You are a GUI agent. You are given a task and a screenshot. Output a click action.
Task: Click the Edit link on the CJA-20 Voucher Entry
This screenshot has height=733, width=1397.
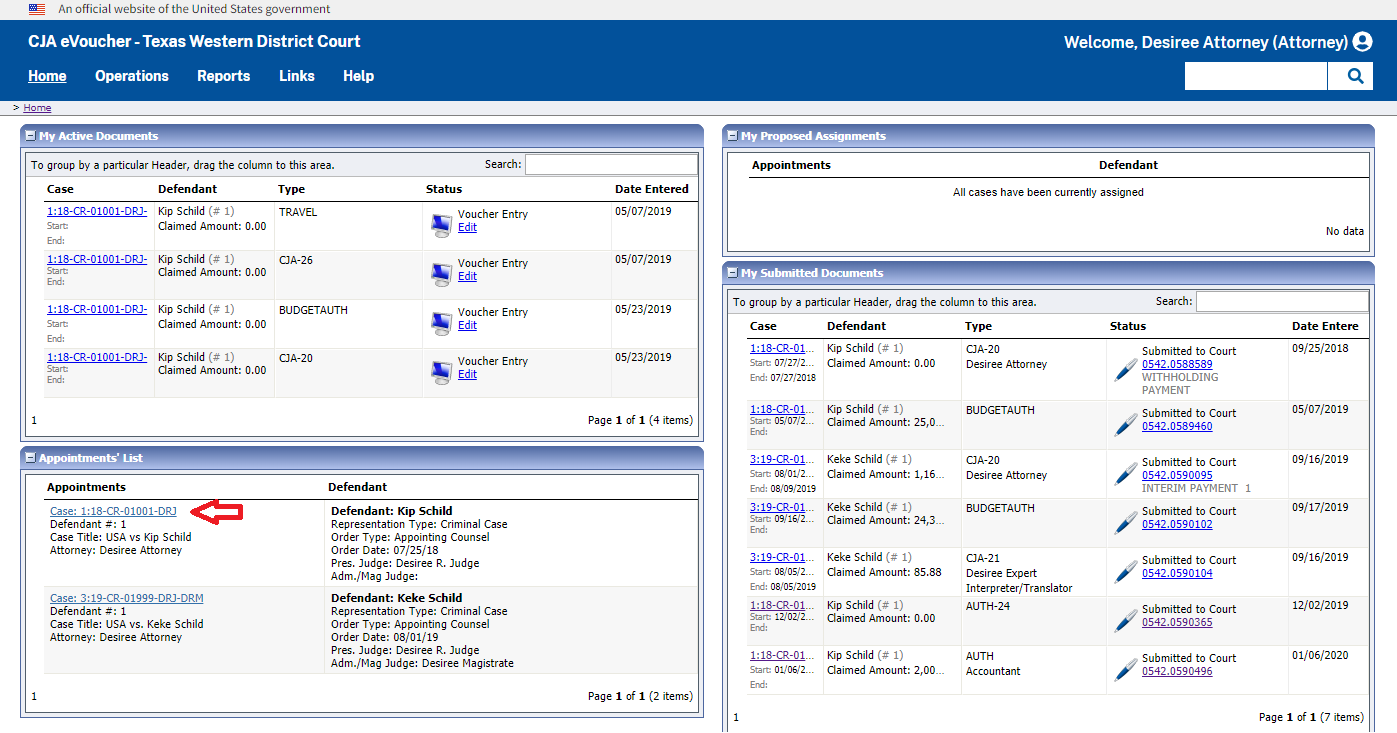[x=467, y=373]
